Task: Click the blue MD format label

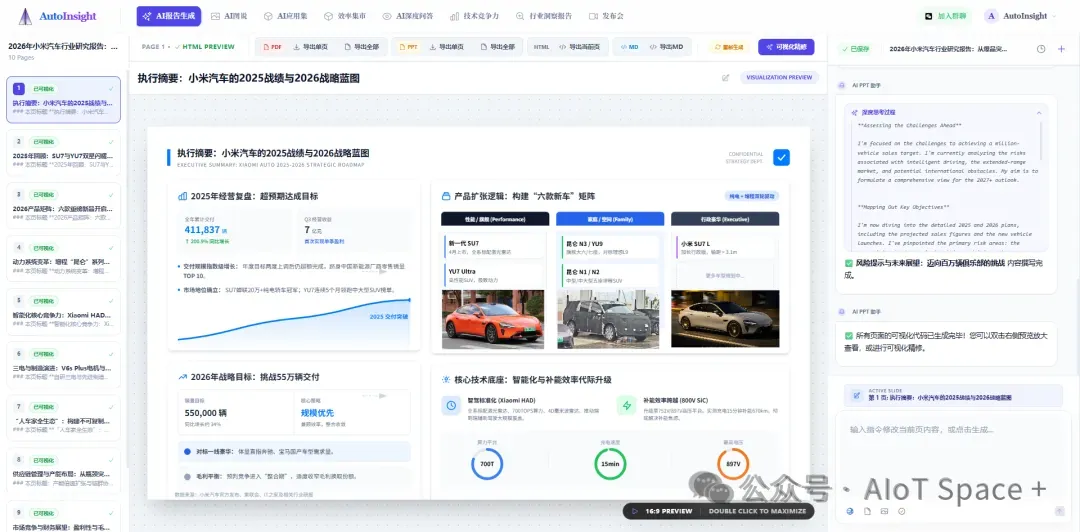Action: 629,47
